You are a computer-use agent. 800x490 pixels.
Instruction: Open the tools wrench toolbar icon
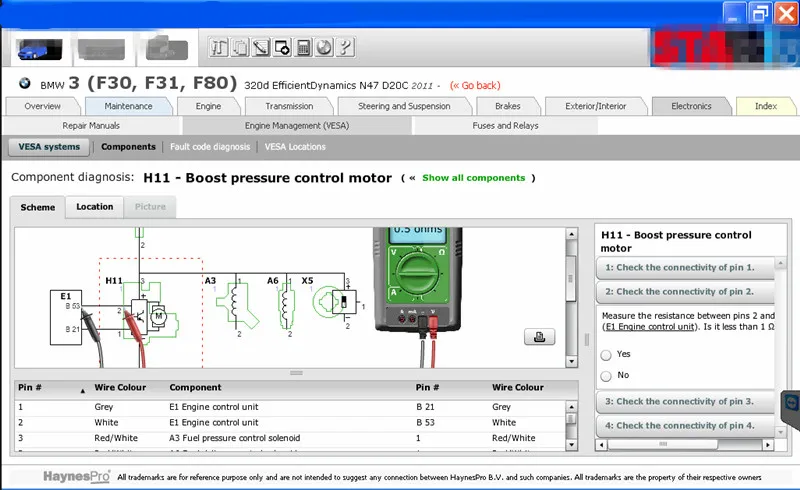coord(218,47)
